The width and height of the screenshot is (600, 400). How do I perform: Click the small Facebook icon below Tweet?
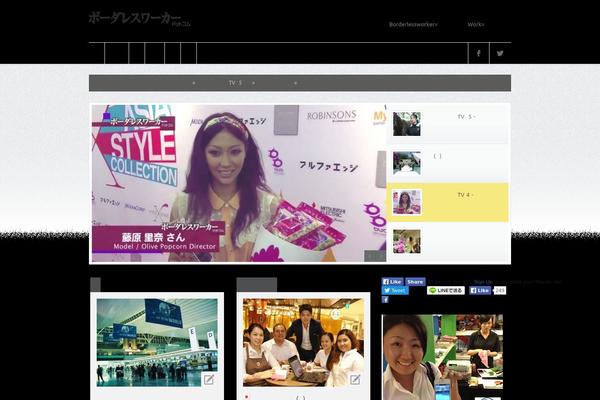click(x=385, y=300)
